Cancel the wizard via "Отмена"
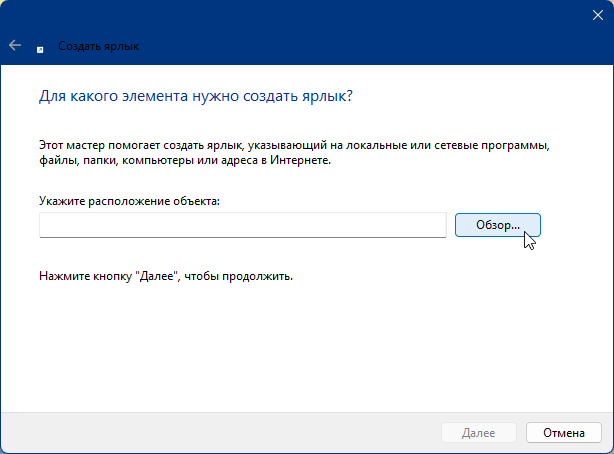 click(563, 432)
